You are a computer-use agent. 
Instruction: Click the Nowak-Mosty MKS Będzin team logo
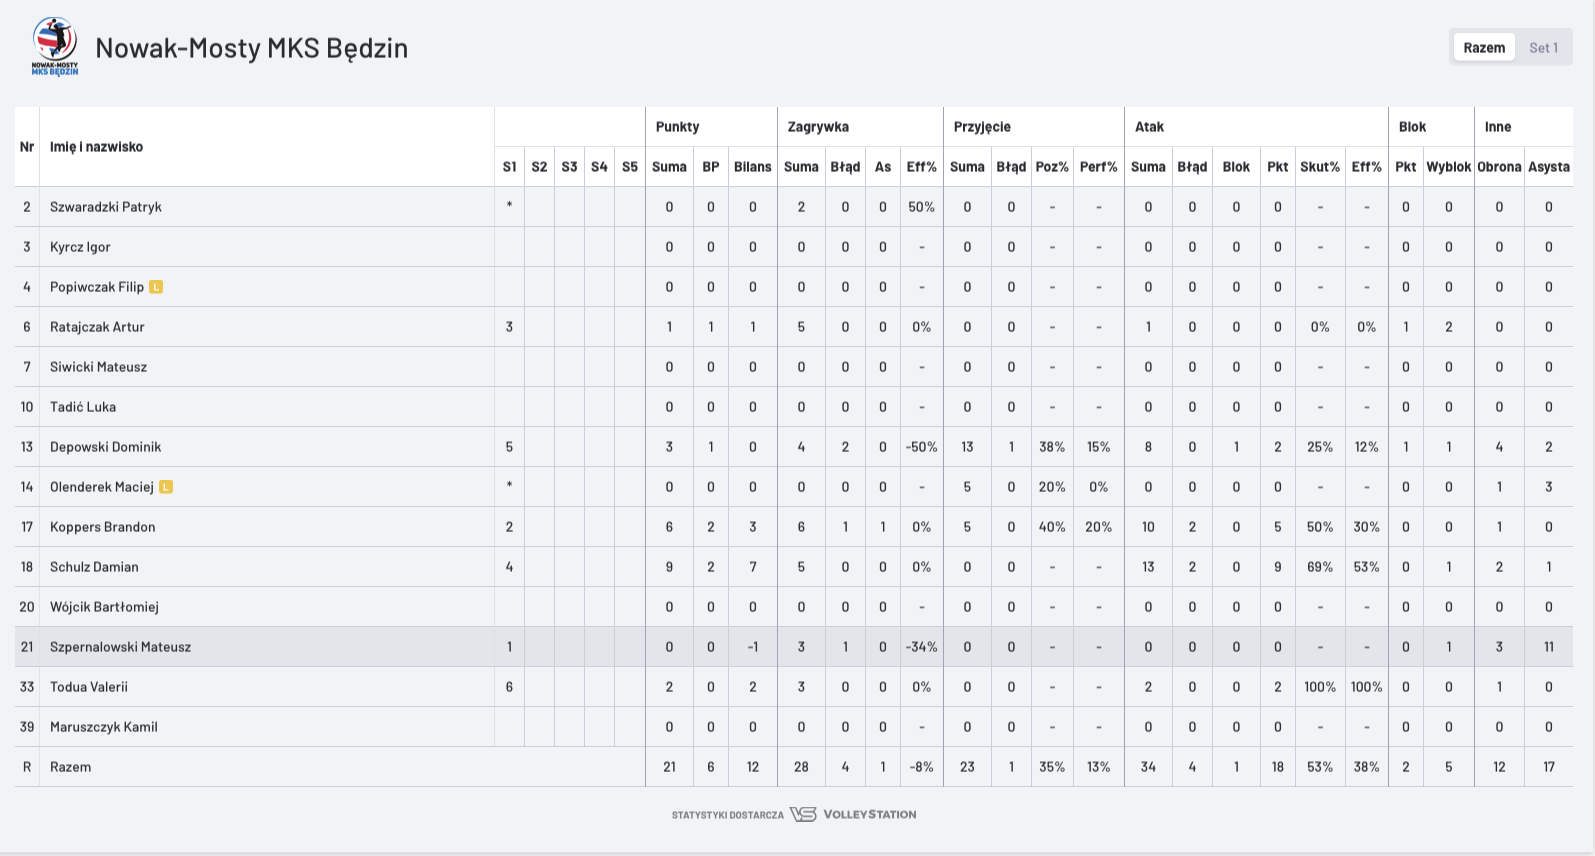(x=55, y=46)
